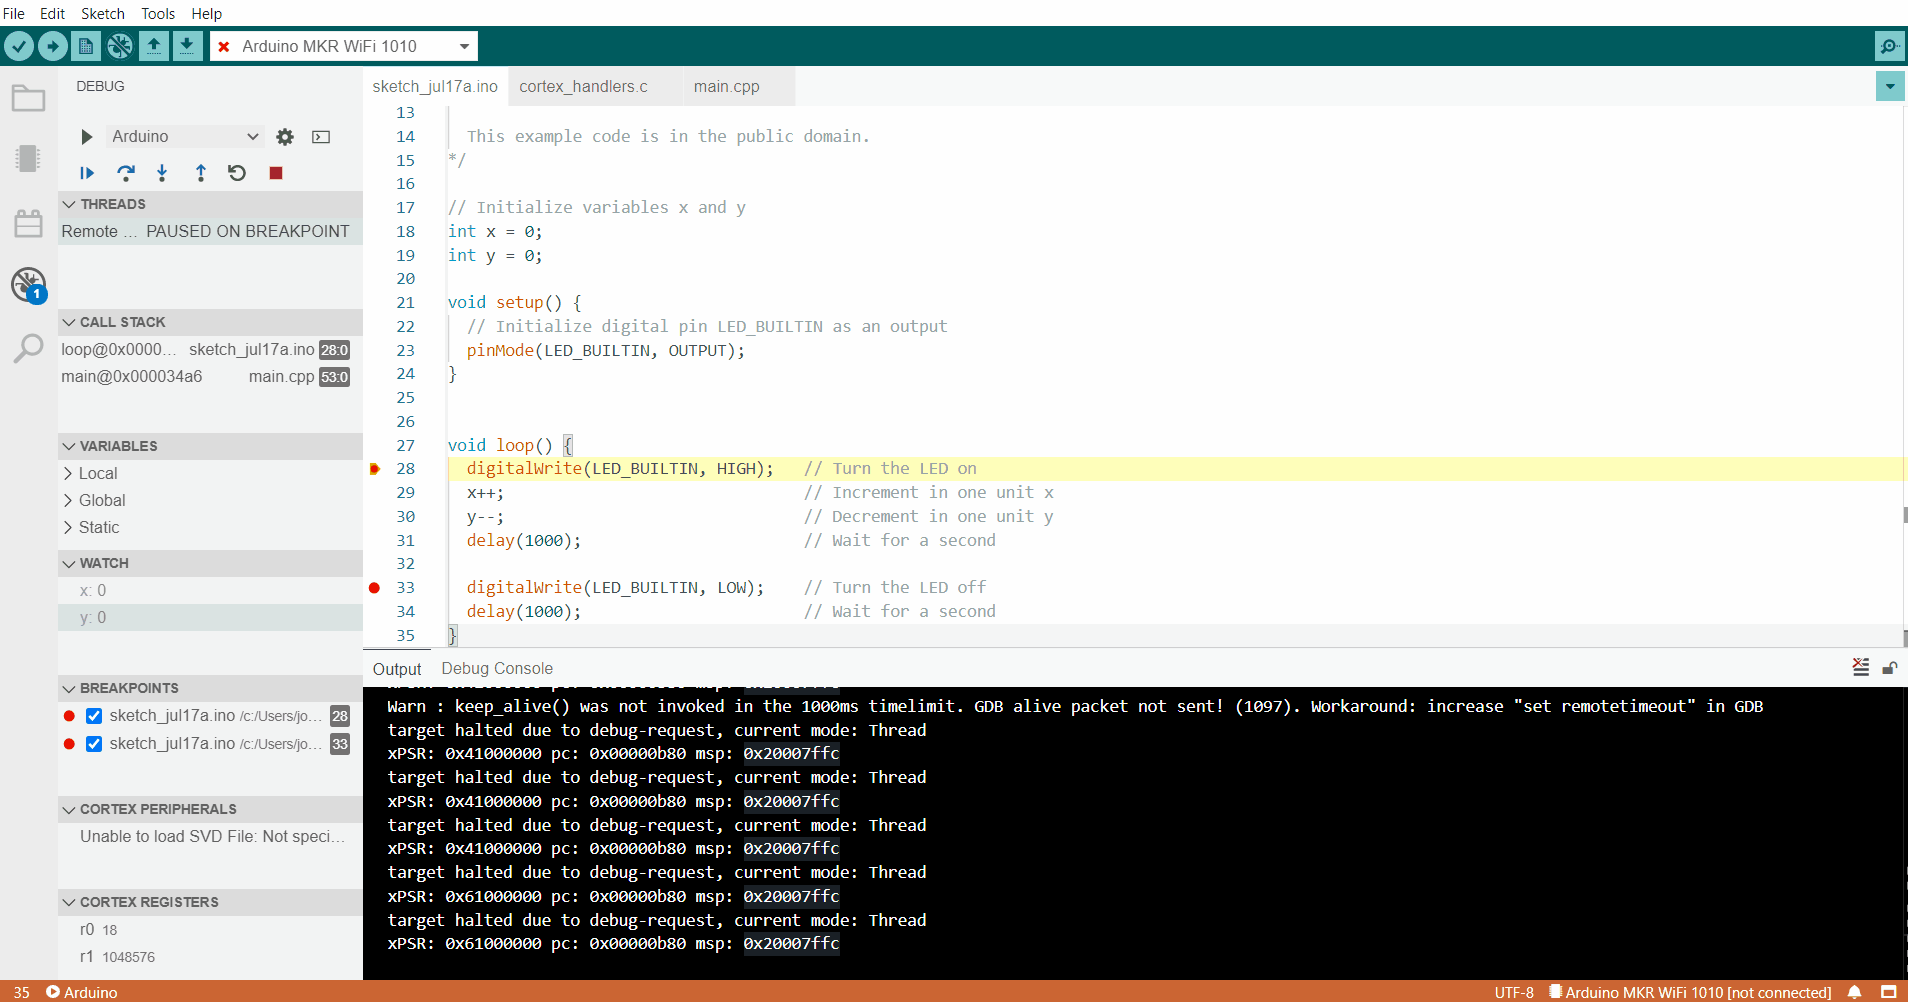Verify the sketch with the checkmark icon
Screen dimensions: 1908x1002
[20, 45]
